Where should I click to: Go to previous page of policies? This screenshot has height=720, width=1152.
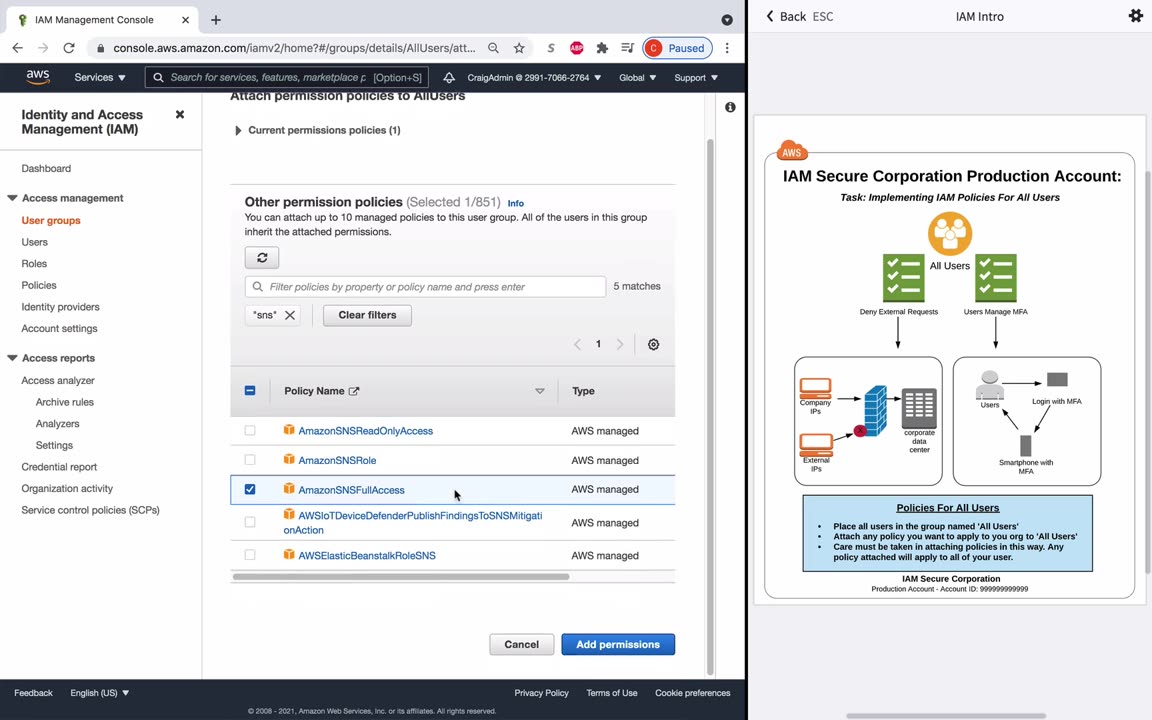point(577,345)
